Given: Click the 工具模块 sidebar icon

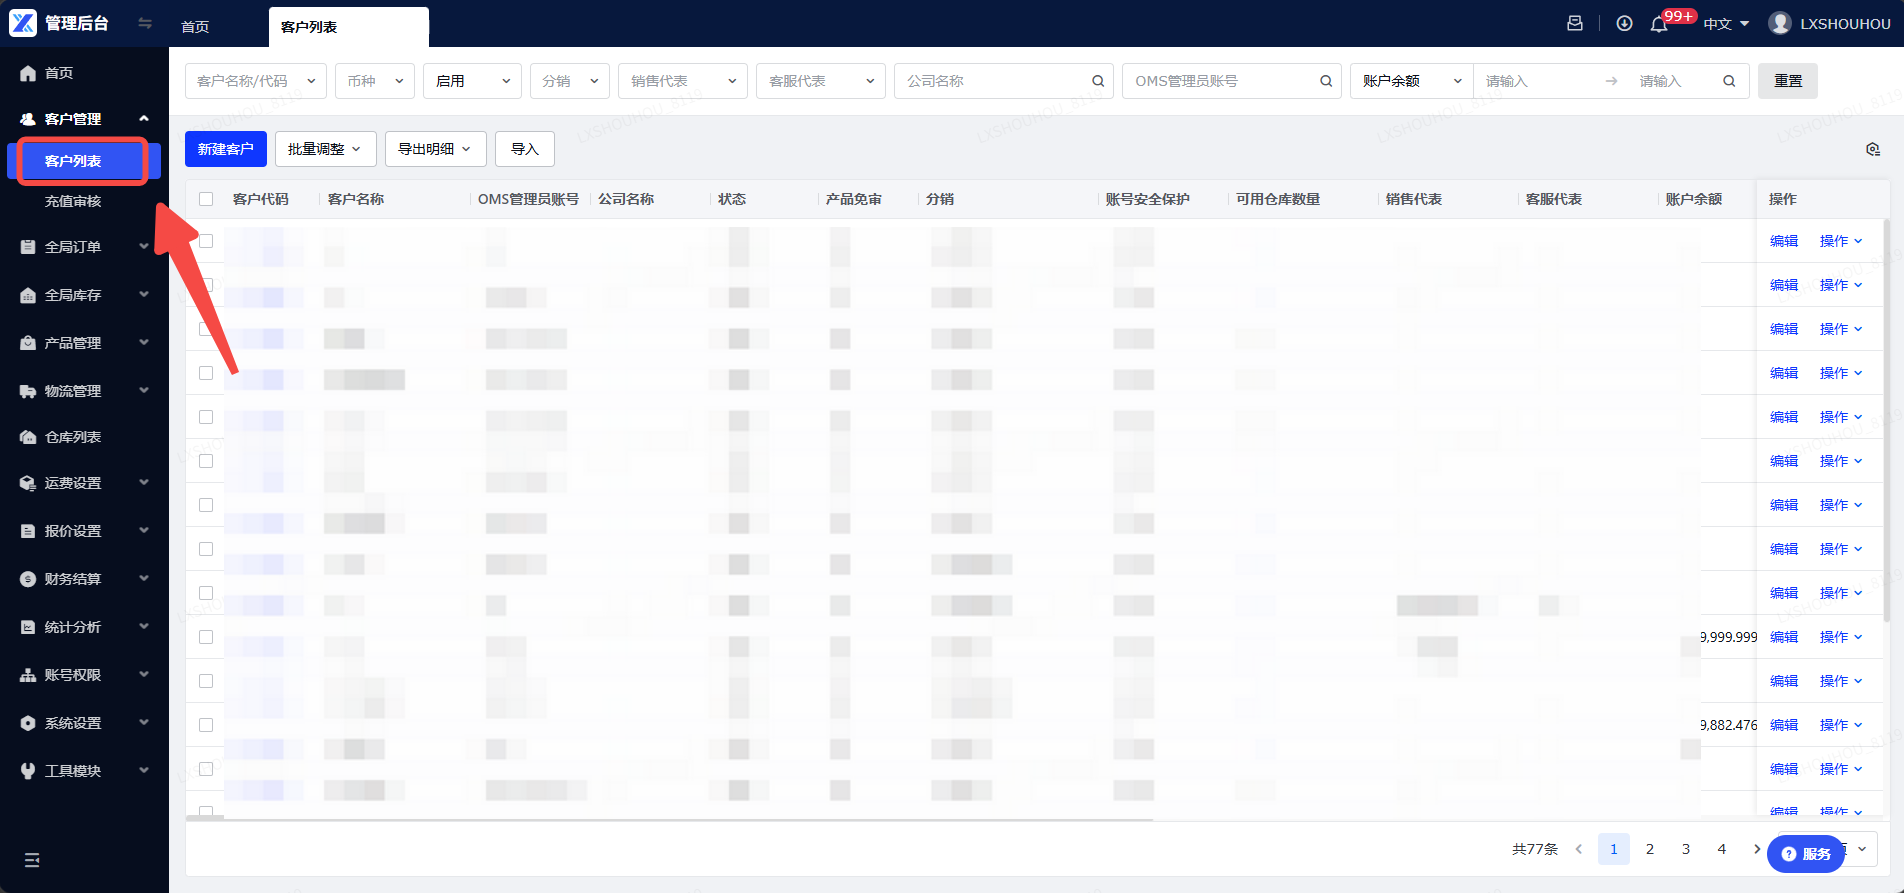Looking at the screenshot, I should click(28, 771).
